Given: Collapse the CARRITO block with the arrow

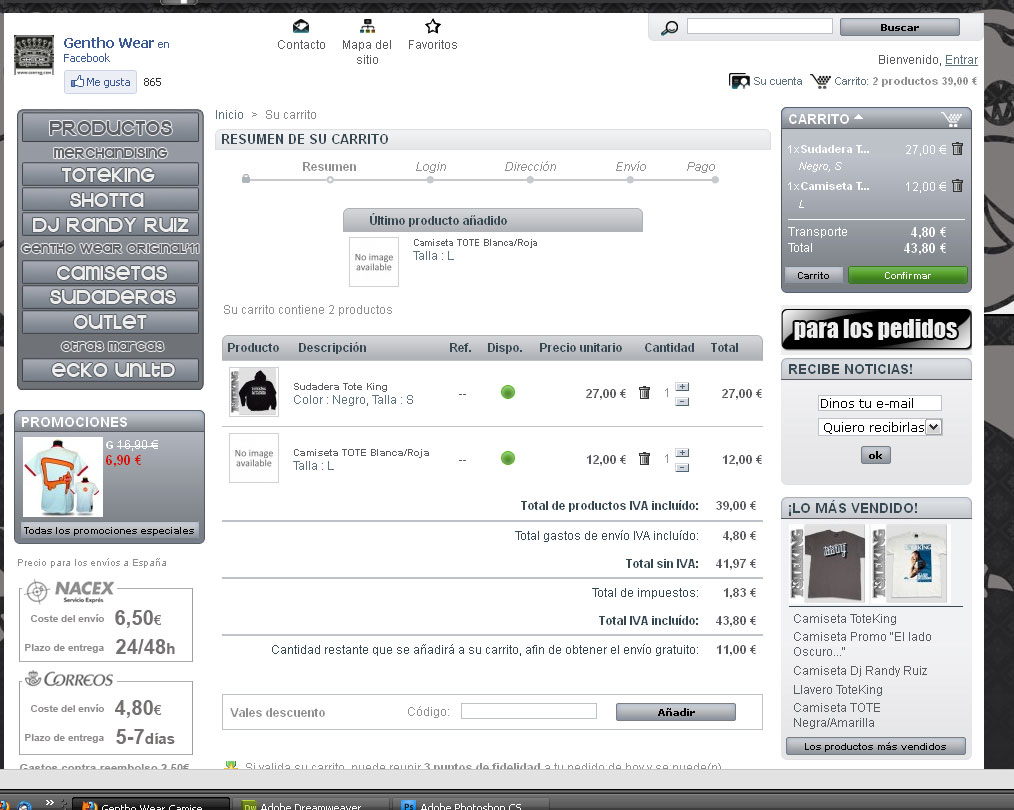Looking at the screenshot, I should pos(859,118).
